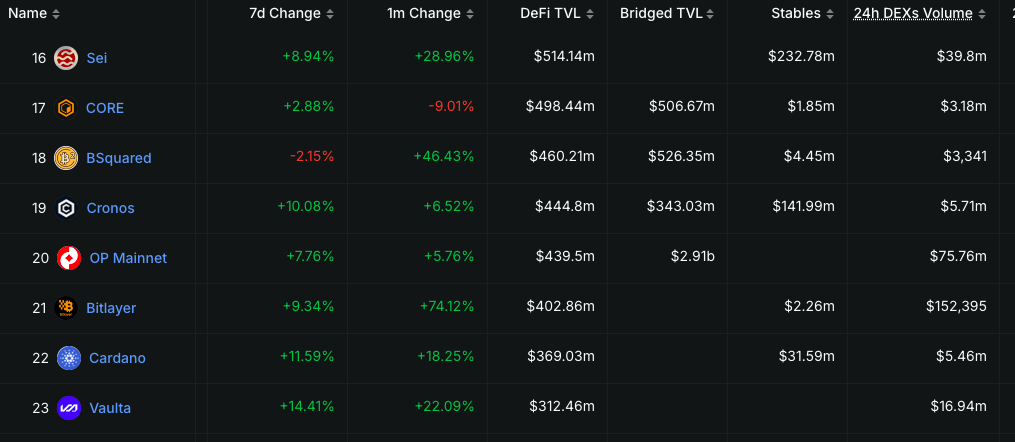
Task: Click the Cardano chain logo icon
Action: tap(69, 358)
